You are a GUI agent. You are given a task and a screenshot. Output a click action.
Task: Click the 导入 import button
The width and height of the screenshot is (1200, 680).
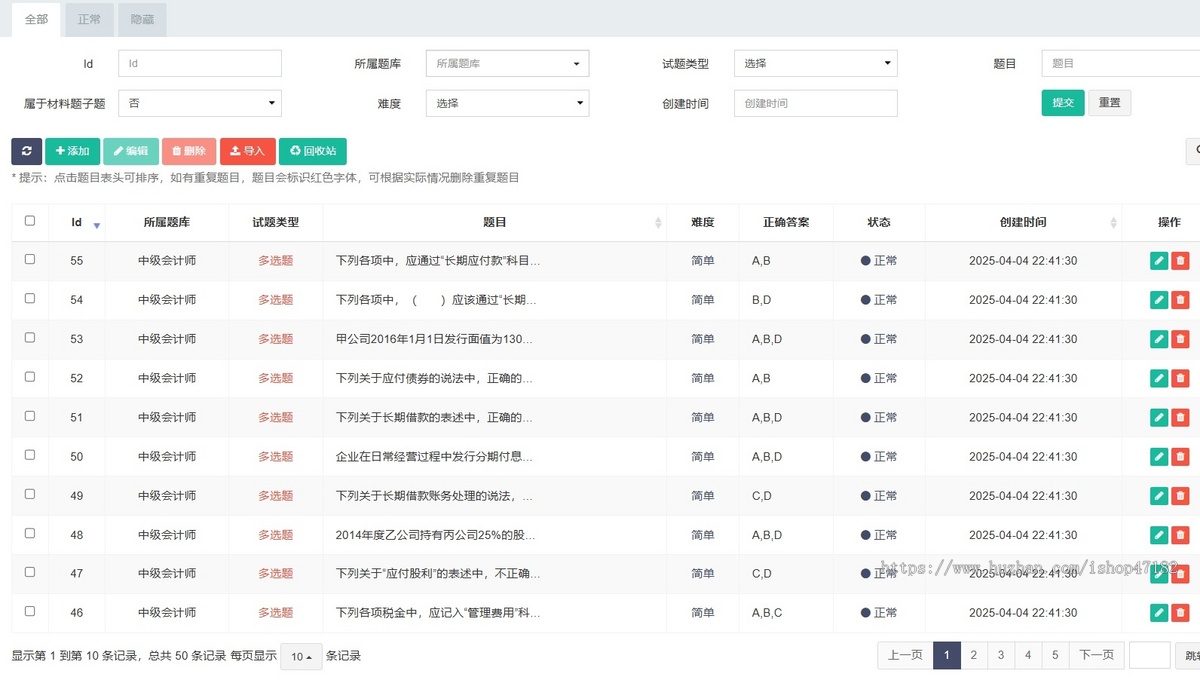247,151
